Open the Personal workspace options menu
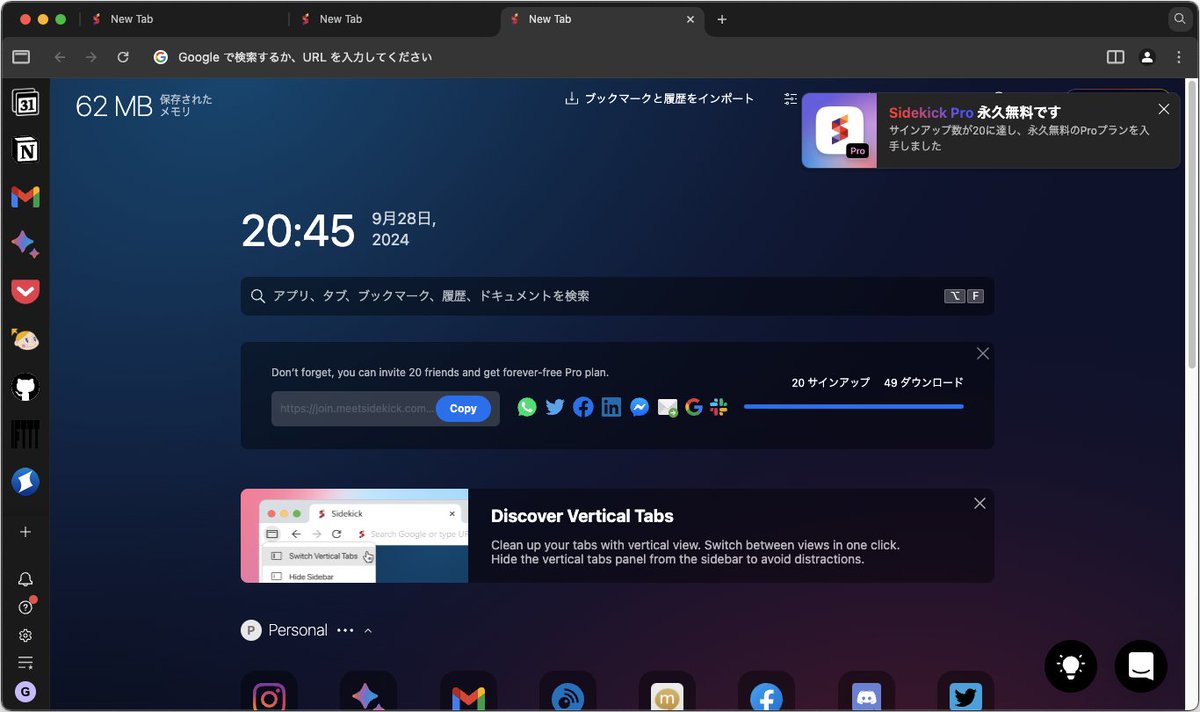 click(345, 630)
